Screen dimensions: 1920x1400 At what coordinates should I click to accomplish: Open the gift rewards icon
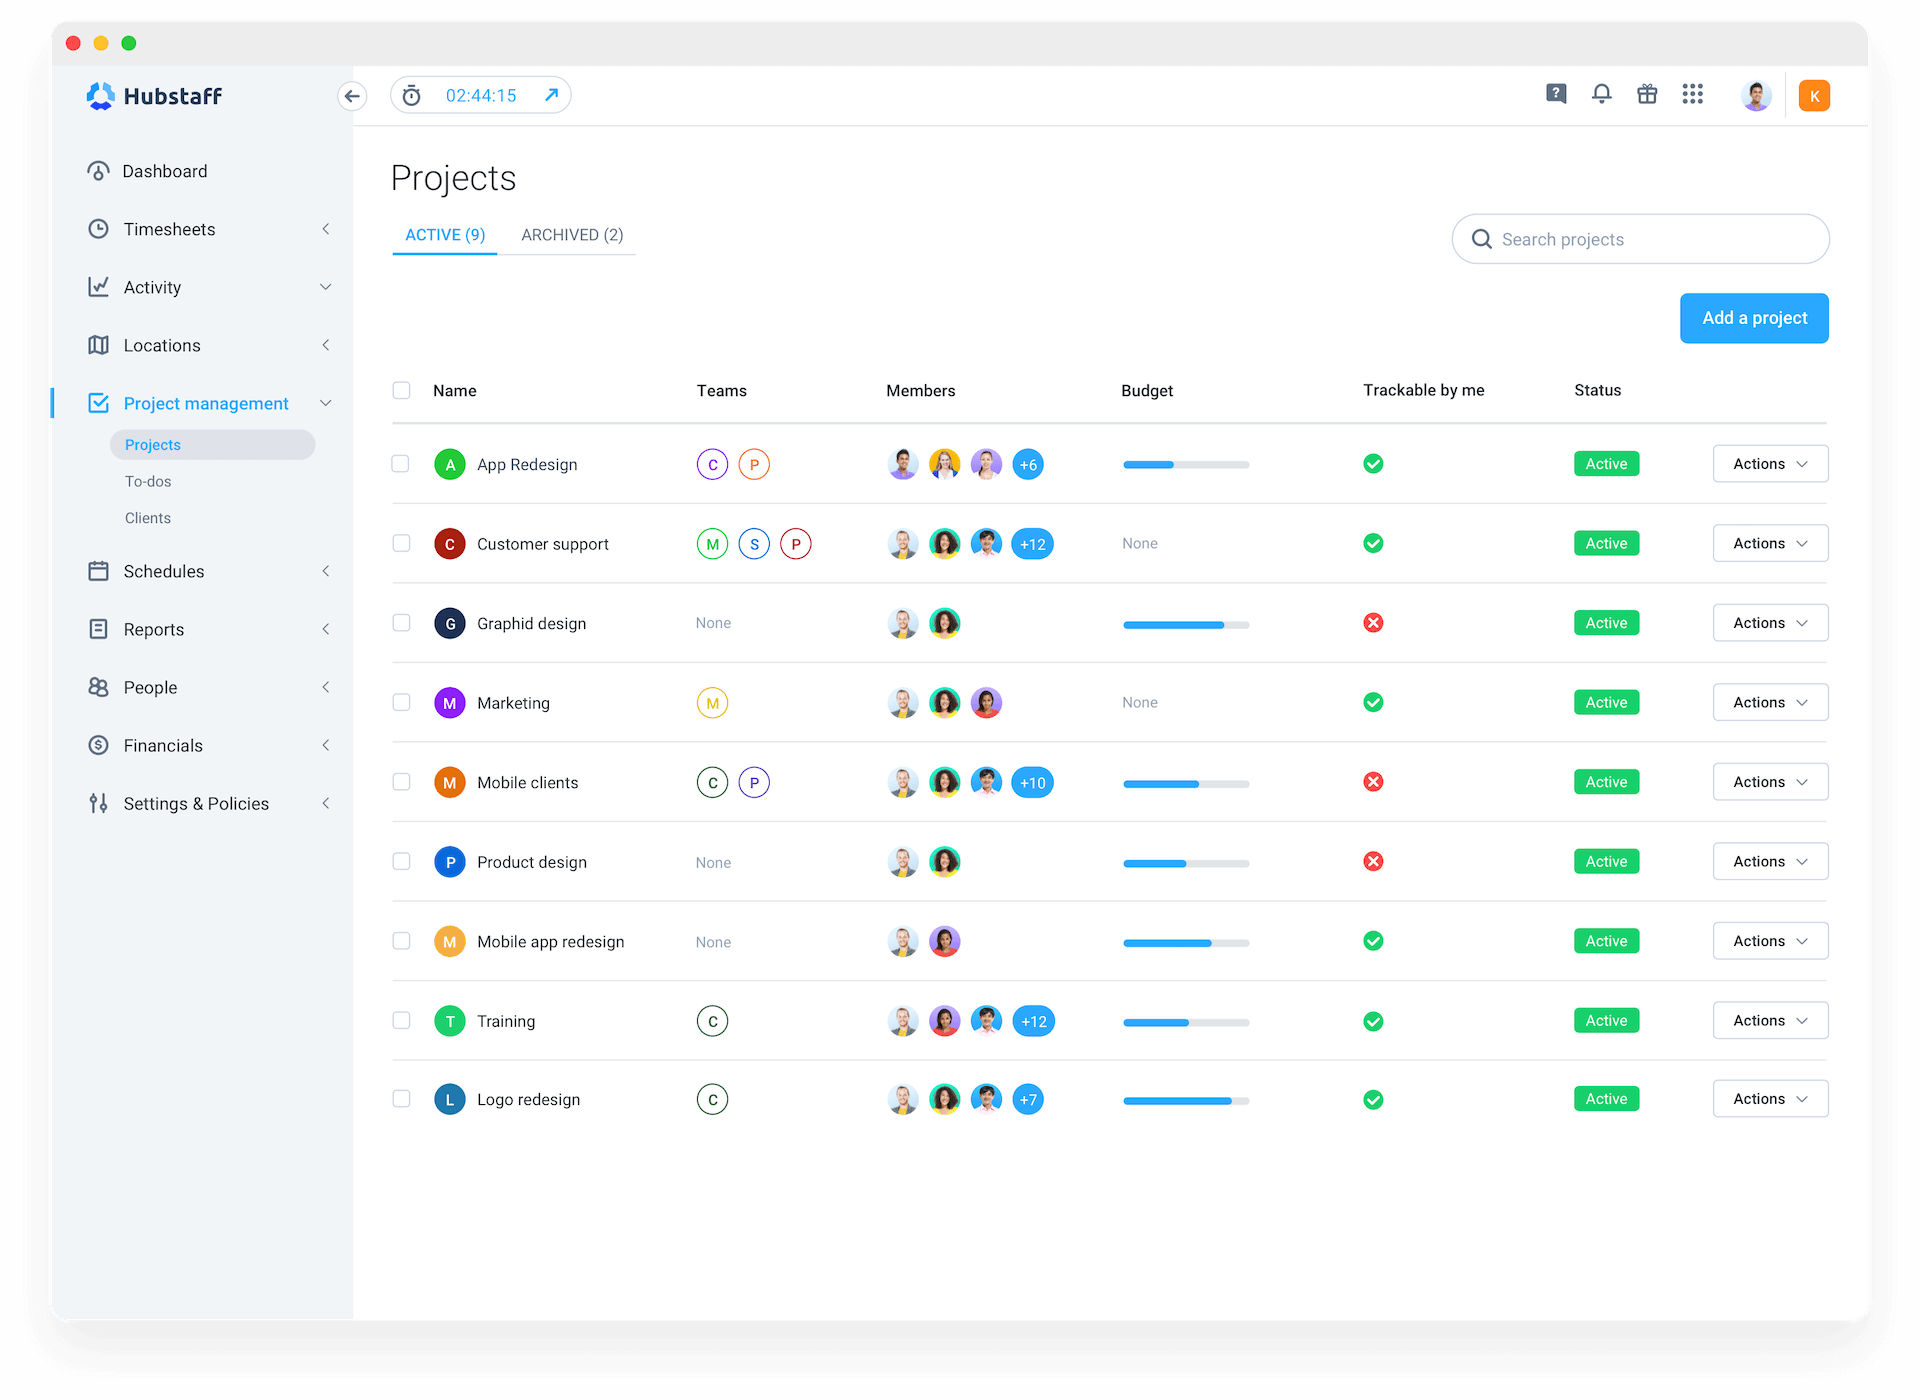1647,94
